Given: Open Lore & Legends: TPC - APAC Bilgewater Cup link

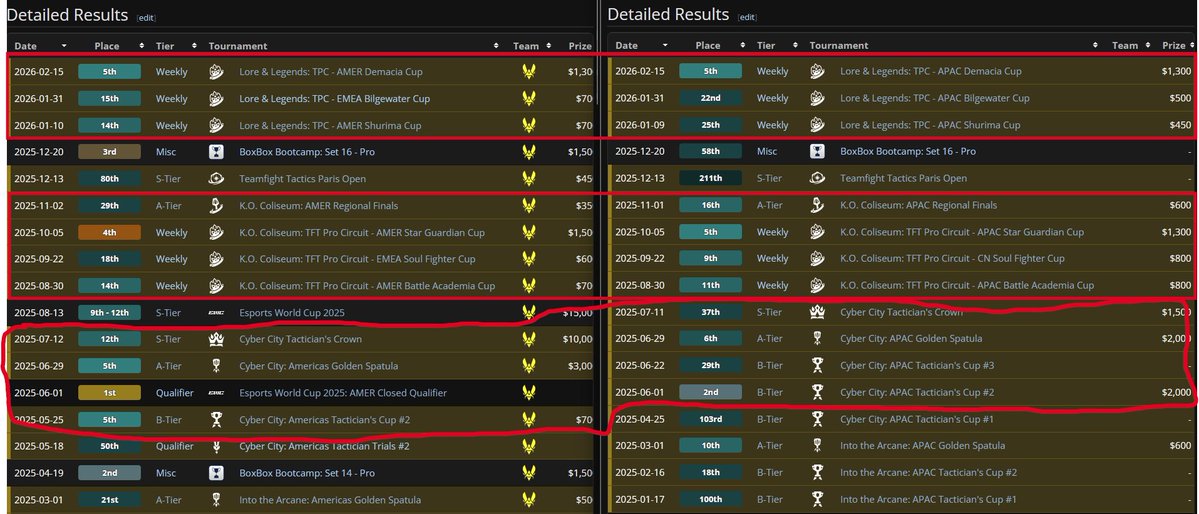Looking at the screenshot, I should click(x=934, y=98).
